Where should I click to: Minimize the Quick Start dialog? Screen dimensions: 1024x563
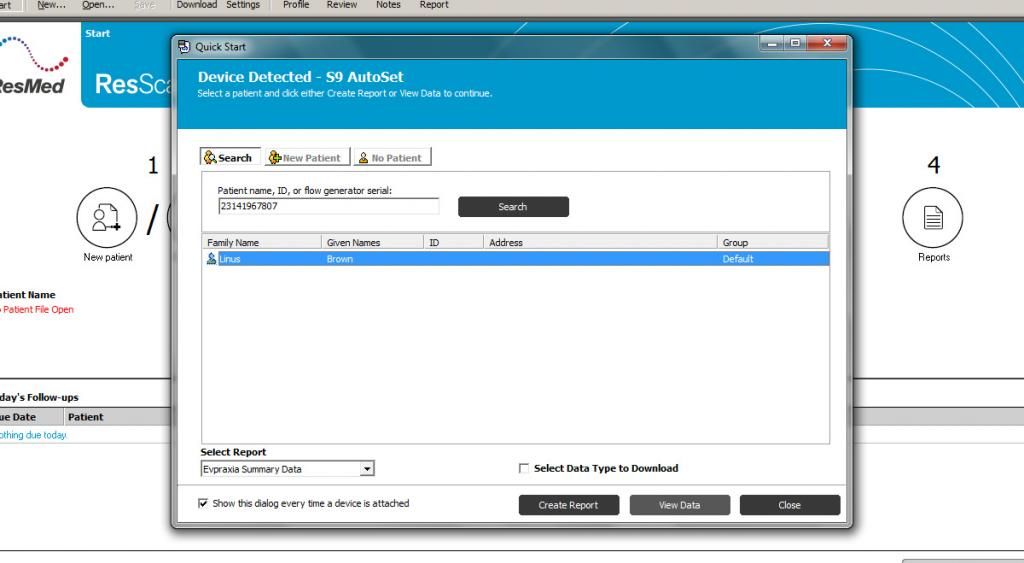click(772, 43)
